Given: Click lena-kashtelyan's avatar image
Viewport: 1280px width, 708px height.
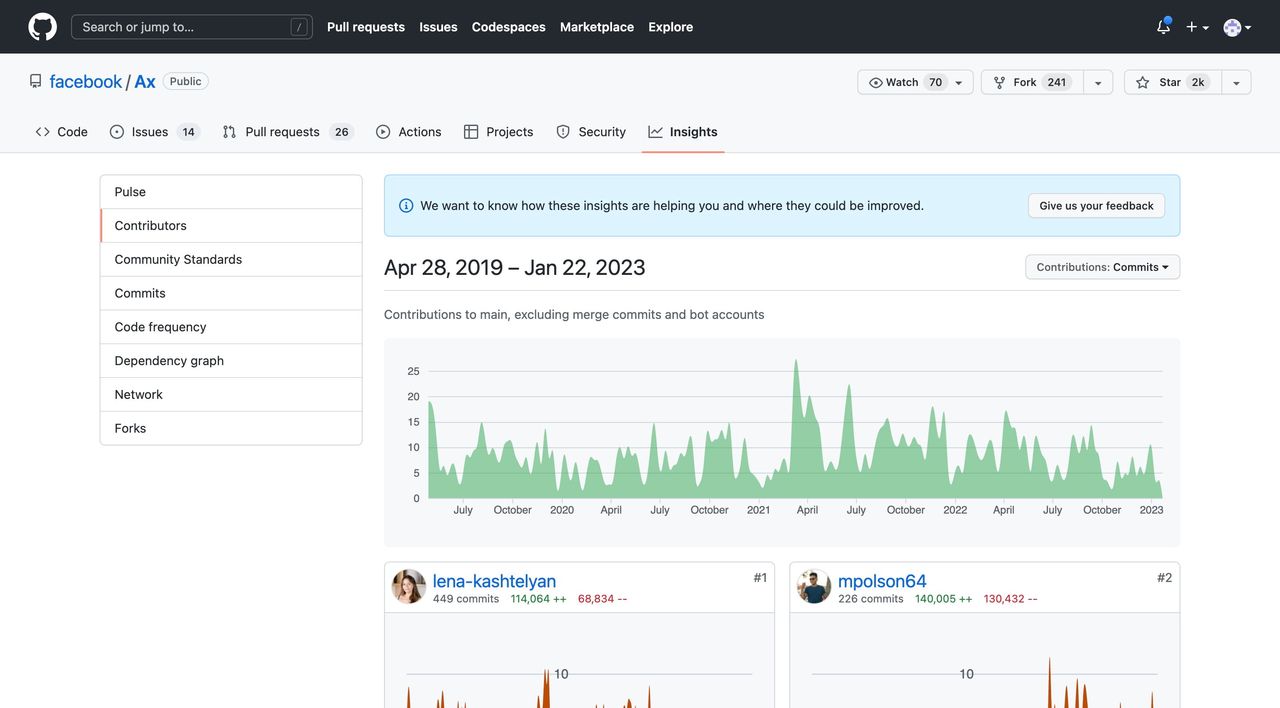Looking at the screenshot, I should click(x=409, y=587).
